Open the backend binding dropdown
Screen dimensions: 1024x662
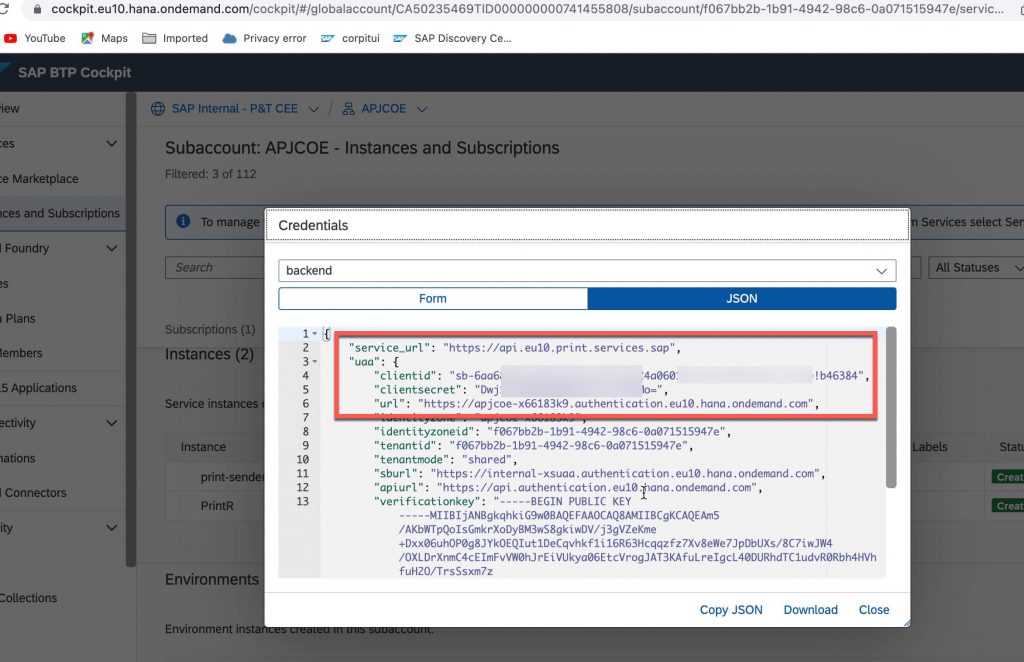(x=881, y=271)
